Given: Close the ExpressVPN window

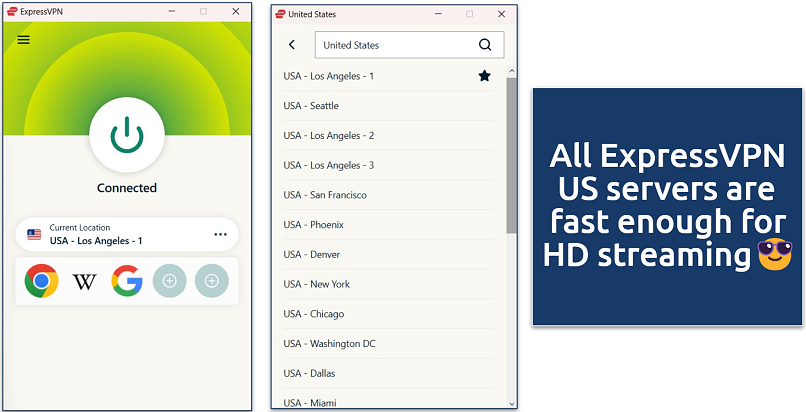Looking at the screenshot, I should click(x=236, y=11).
